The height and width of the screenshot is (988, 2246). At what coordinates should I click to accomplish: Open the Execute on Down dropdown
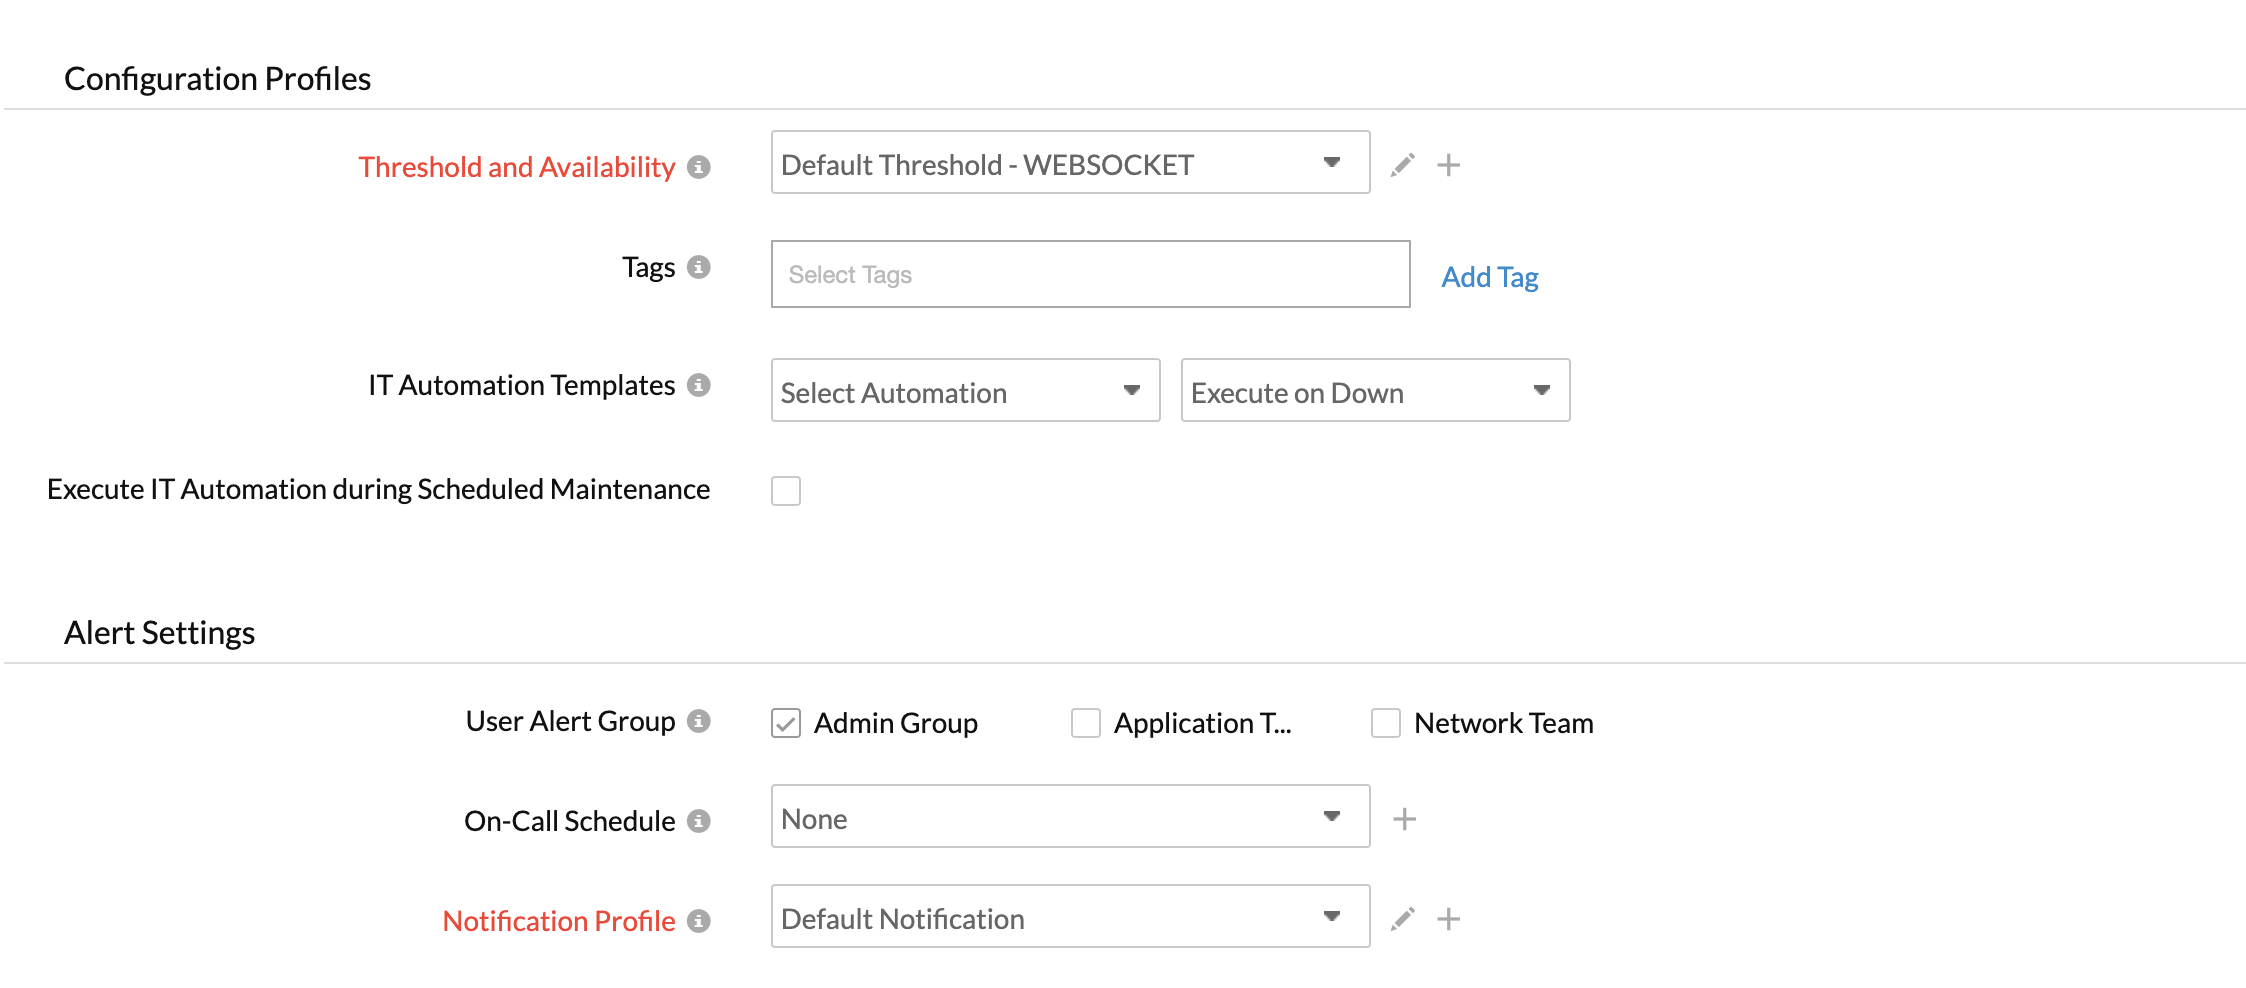click(1375, 391)
